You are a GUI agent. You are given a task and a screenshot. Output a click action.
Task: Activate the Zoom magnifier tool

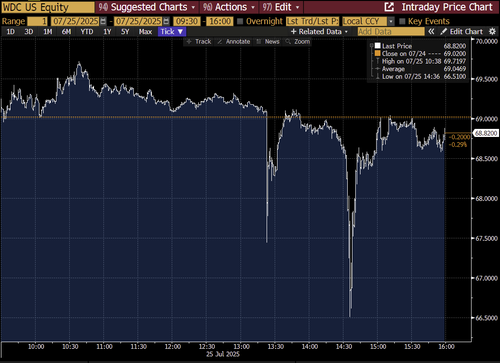(x=288, y=42)
